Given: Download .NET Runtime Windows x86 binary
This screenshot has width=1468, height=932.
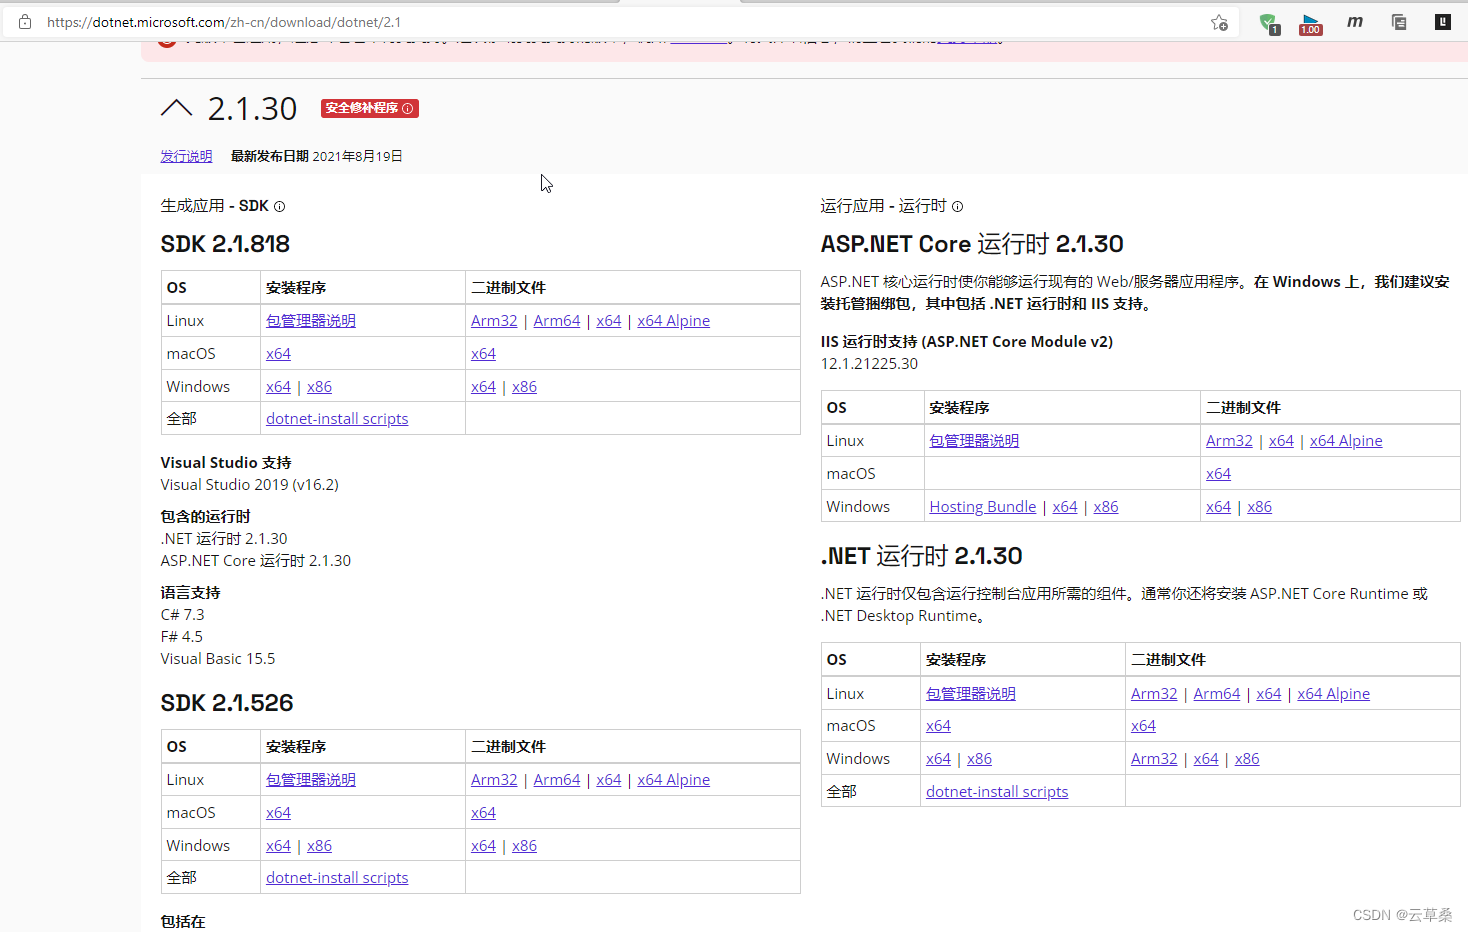Looking at the screenshot, I should click(1247, 759).
